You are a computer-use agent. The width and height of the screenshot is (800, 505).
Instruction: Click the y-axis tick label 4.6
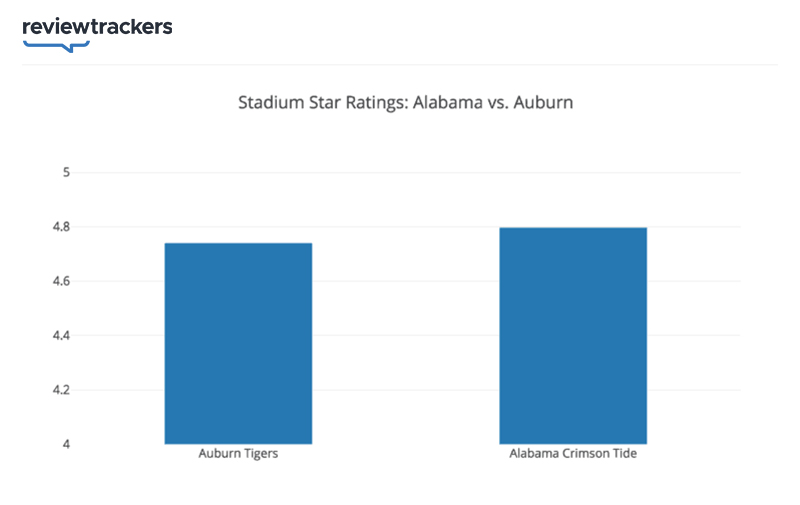61,281
